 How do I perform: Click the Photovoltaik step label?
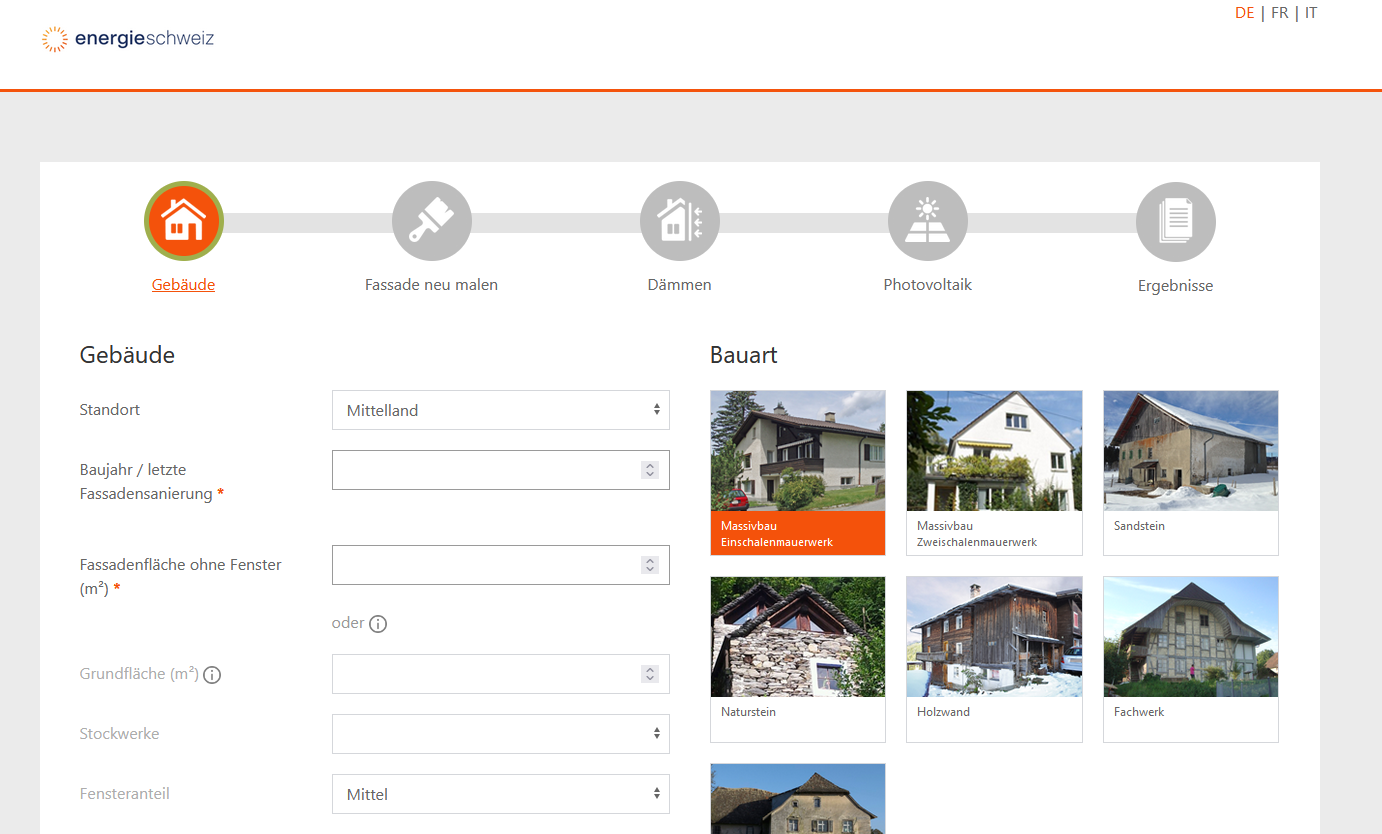point(928,285)
